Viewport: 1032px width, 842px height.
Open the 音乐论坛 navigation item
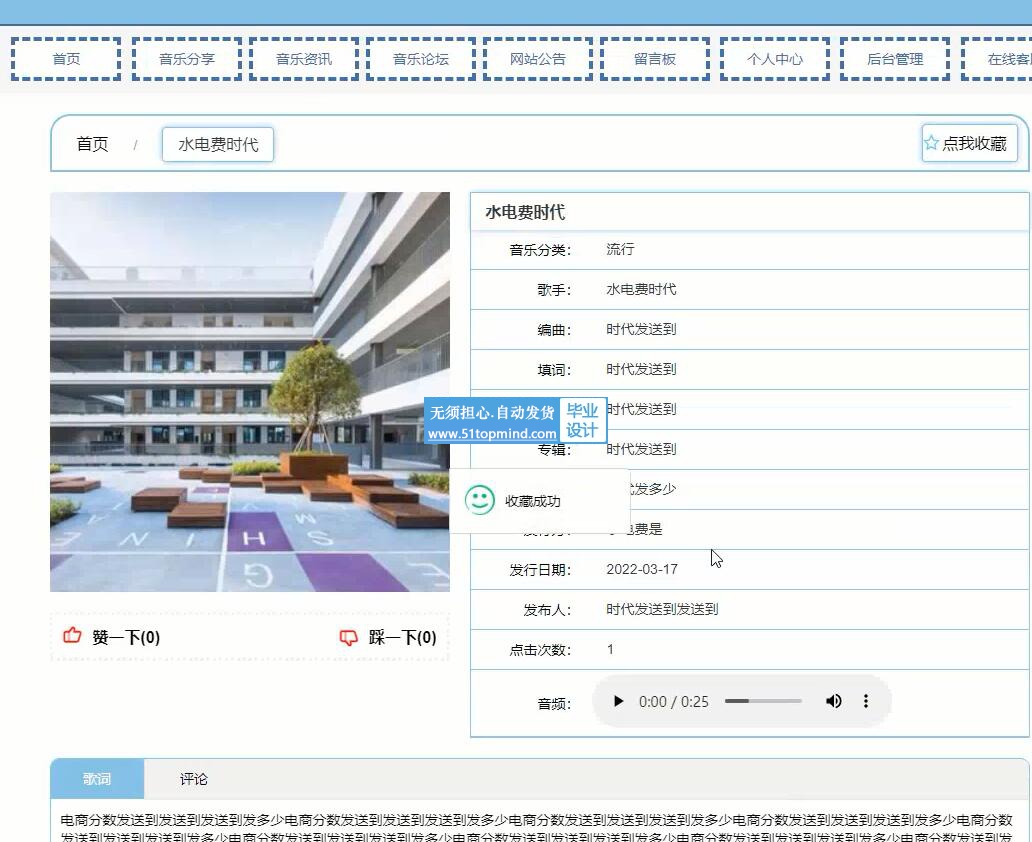[x=421, y=59]
